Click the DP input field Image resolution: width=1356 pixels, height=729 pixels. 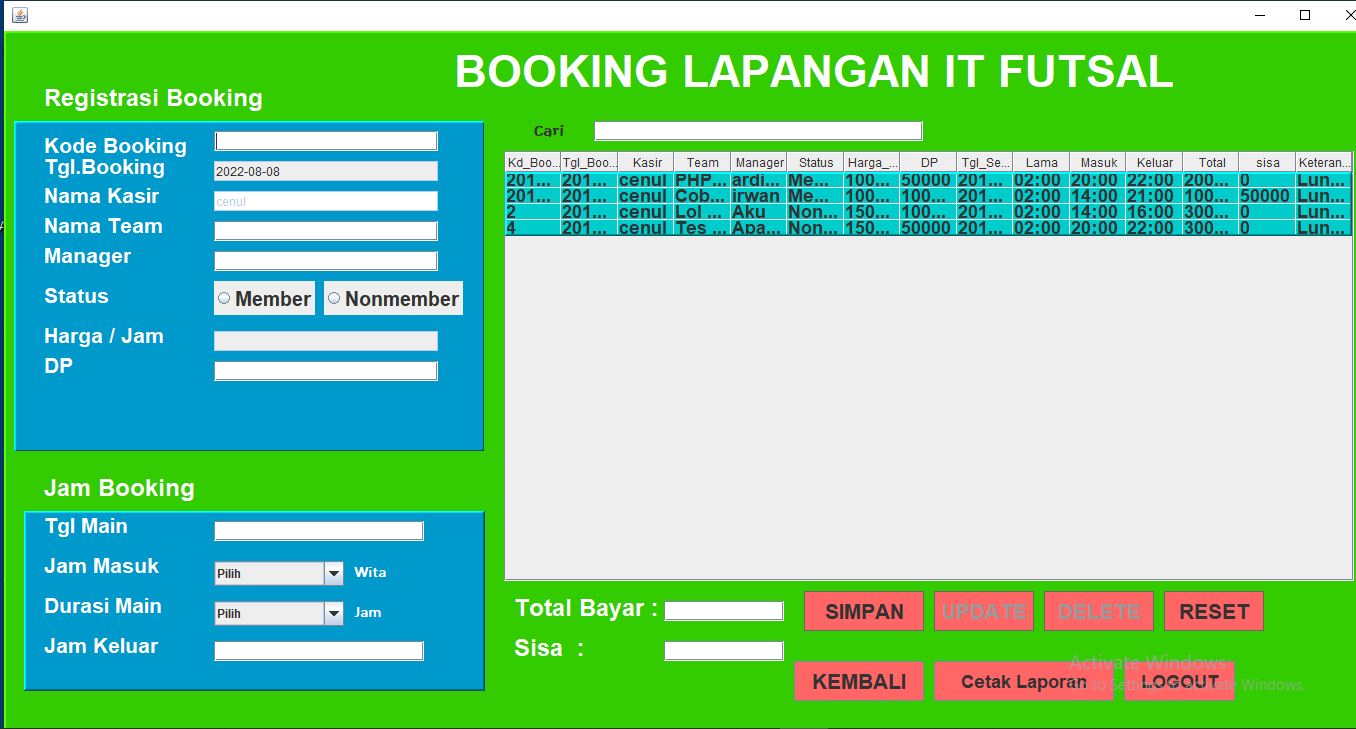click(326, 371)
